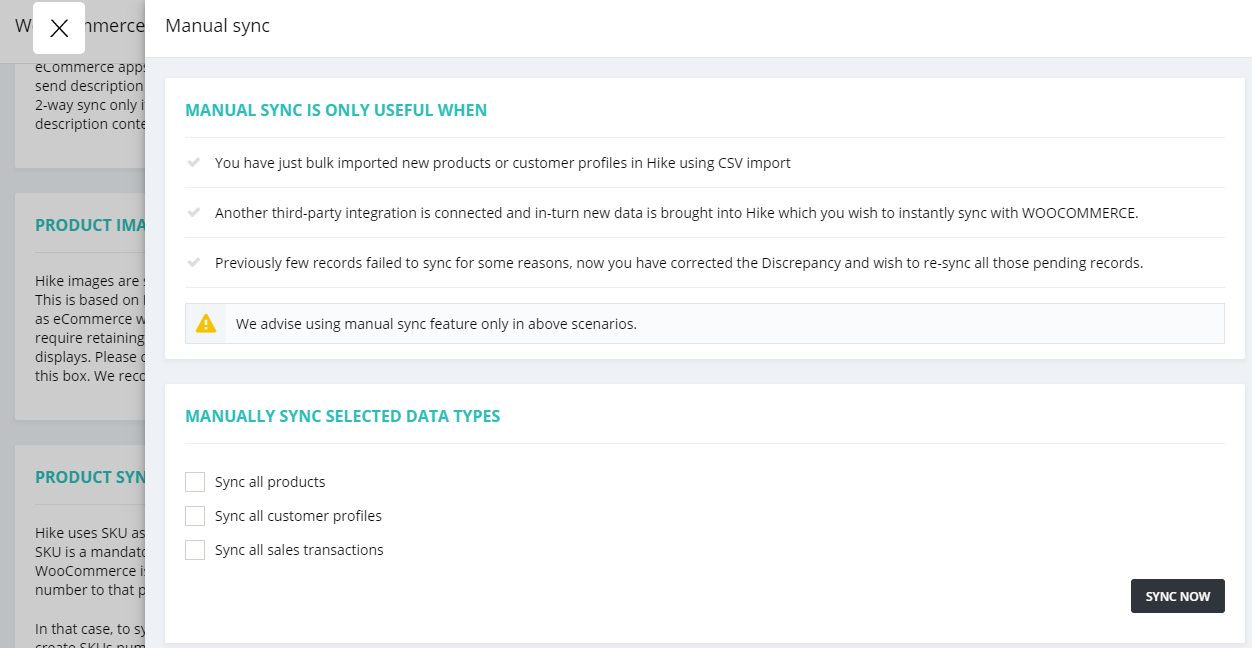Click the Product Images heading behind the panel
Screen dimensions: 1252x648
click(x=90, y=225)
